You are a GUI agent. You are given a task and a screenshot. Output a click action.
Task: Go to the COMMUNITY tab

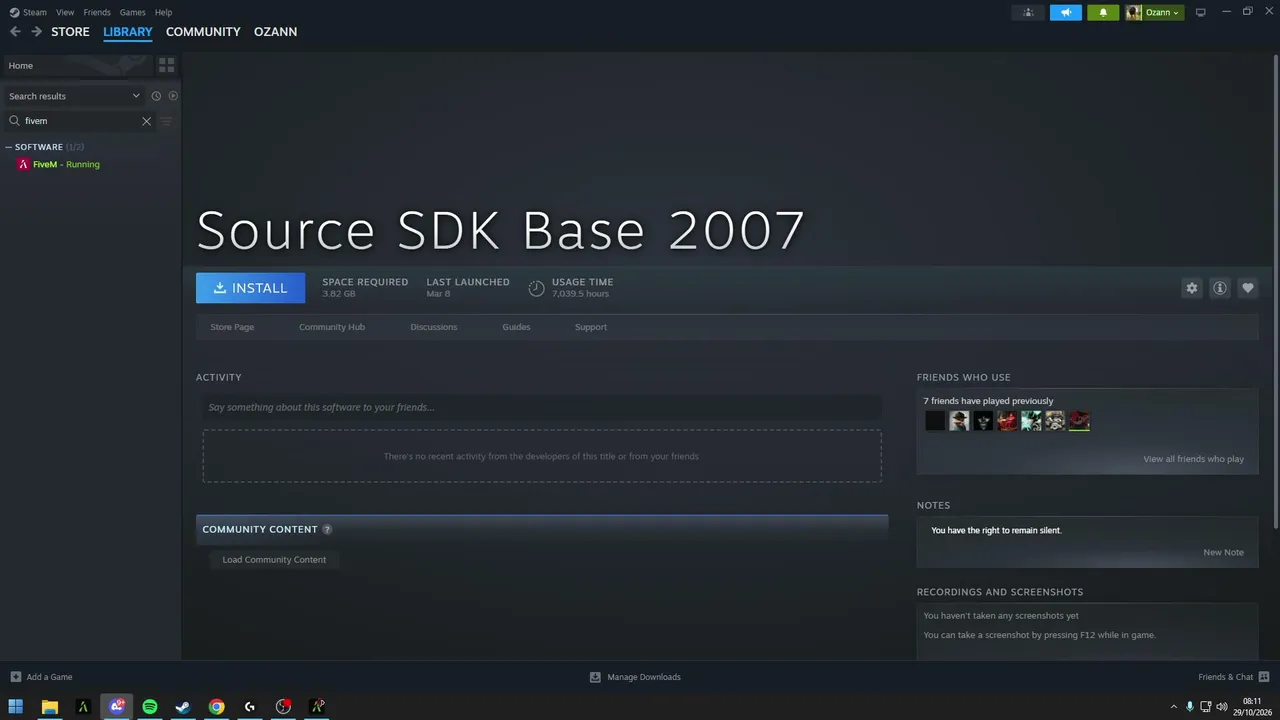pos(203,32)
